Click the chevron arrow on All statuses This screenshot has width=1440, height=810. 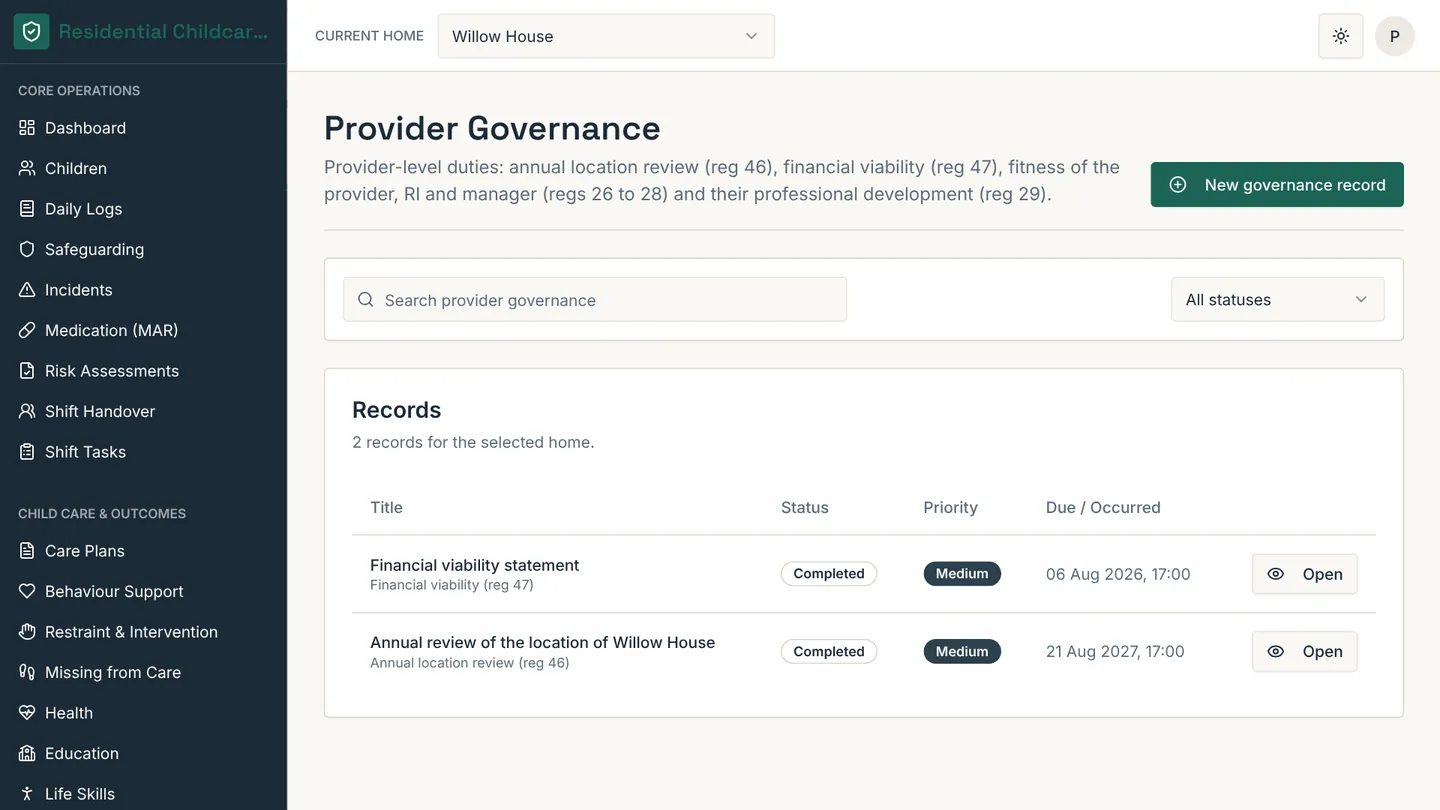click(1361, 300)
